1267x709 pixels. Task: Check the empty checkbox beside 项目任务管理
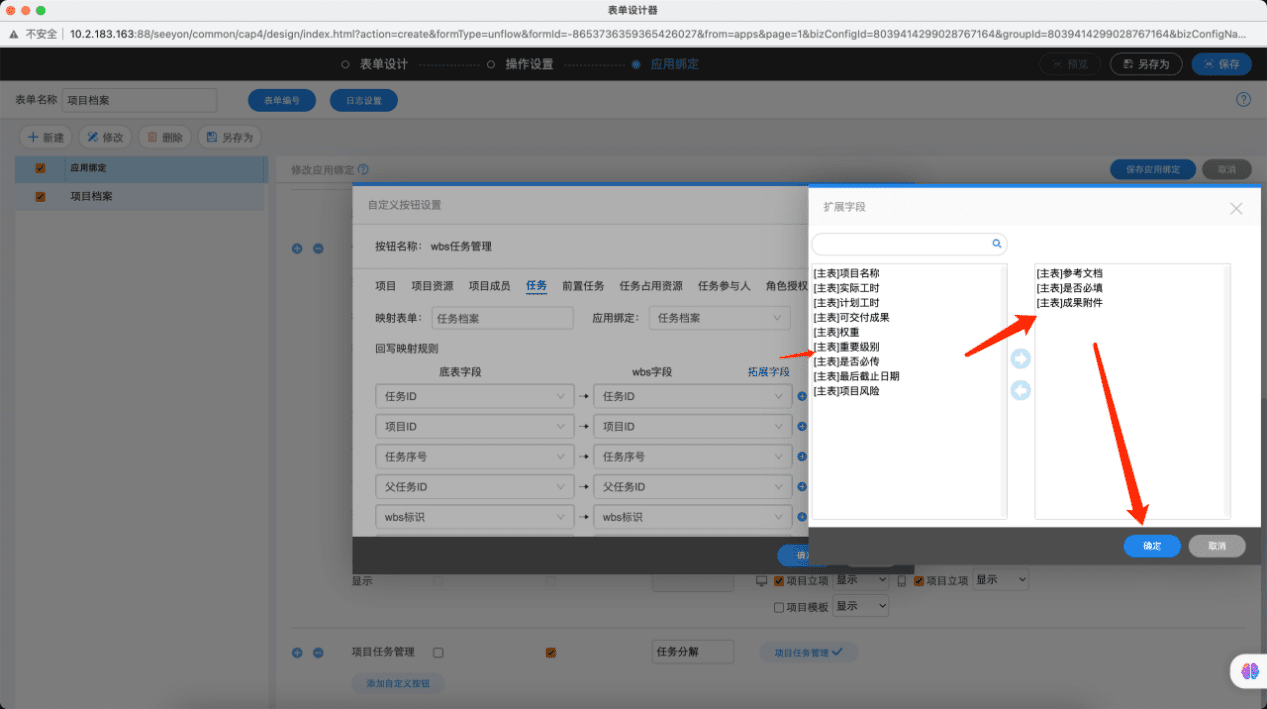click(438, 652)
